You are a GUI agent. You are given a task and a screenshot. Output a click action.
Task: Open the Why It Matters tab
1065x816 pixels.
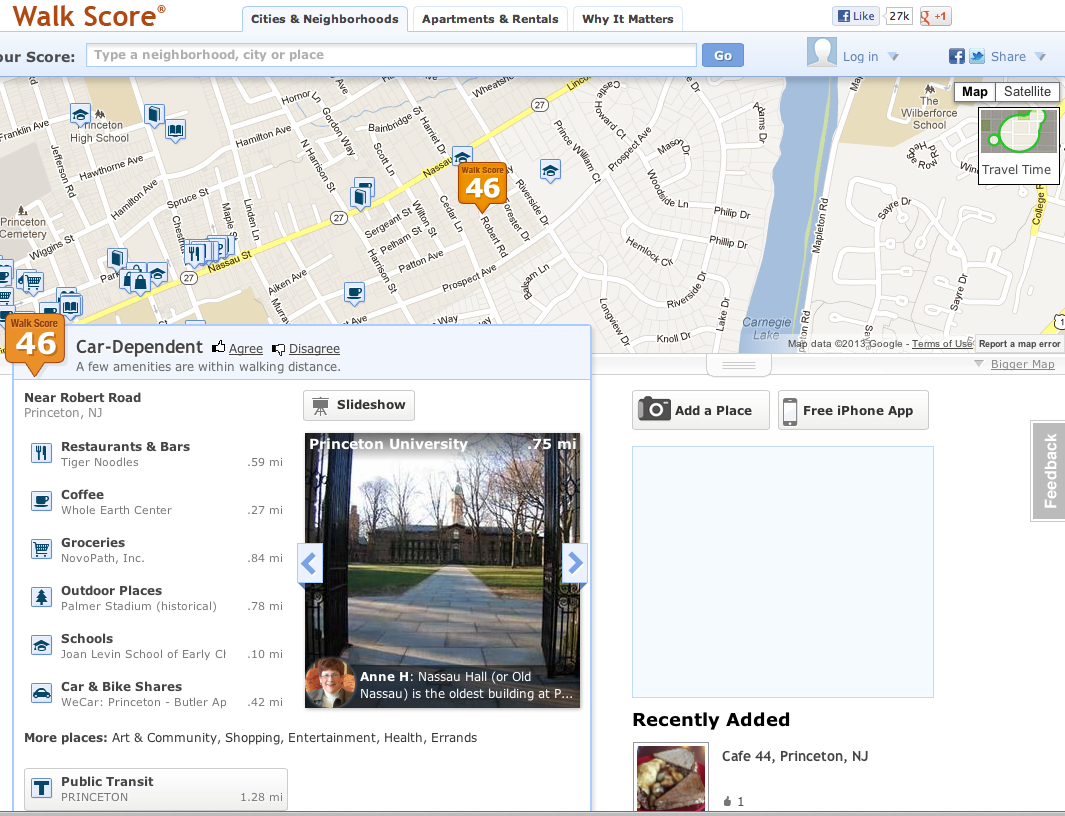point(628,19)
